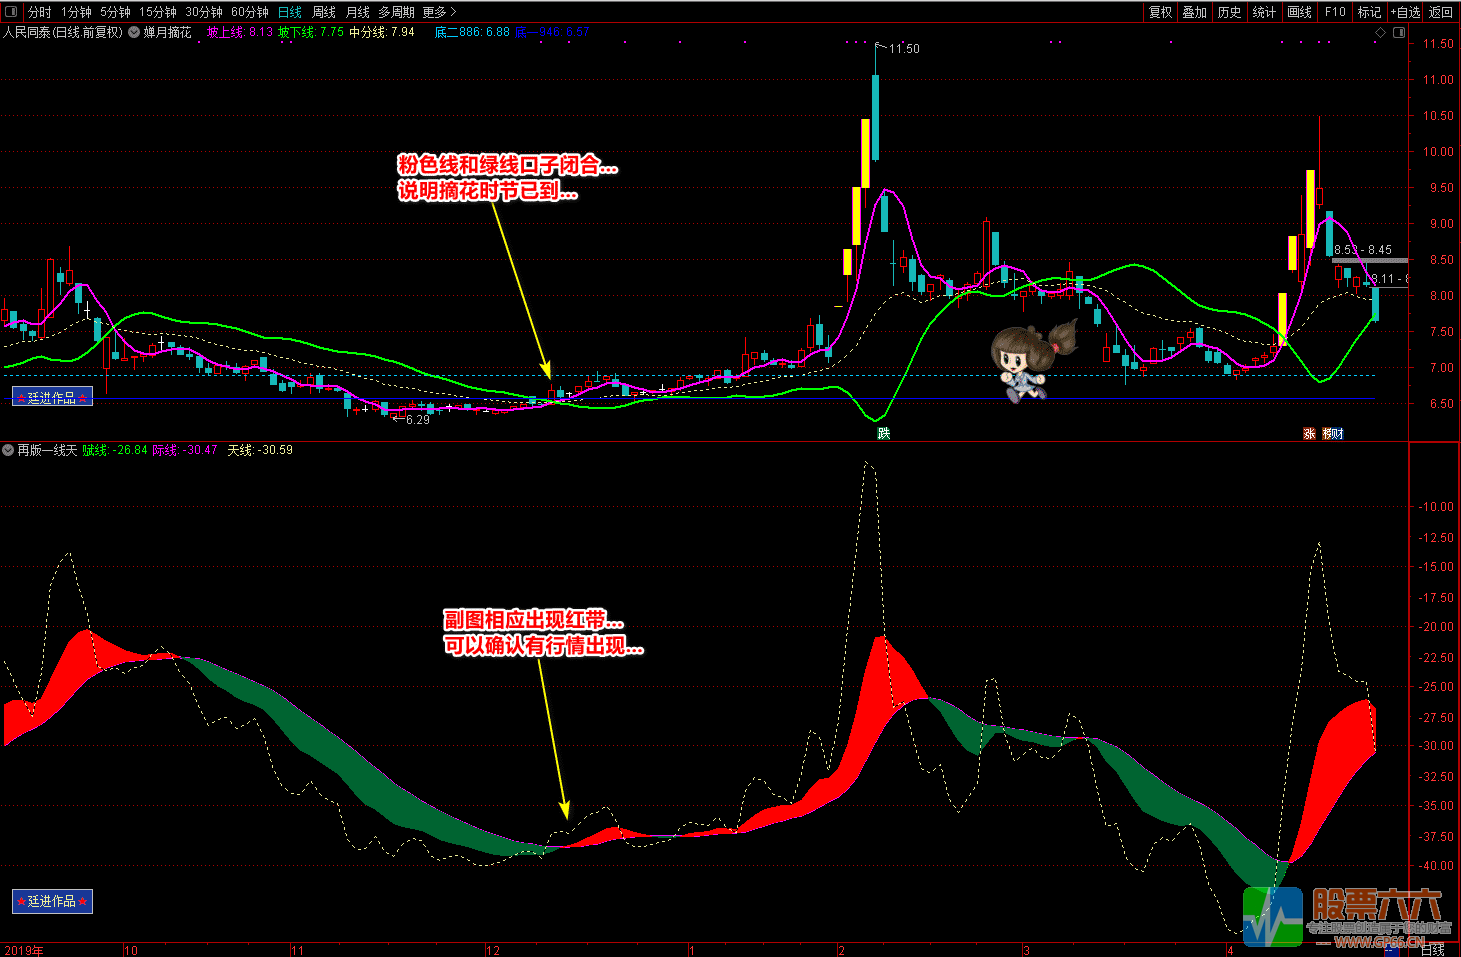Open the 复权 adjustment menu
1461x957 pixels.
[x=1160, y=12]
